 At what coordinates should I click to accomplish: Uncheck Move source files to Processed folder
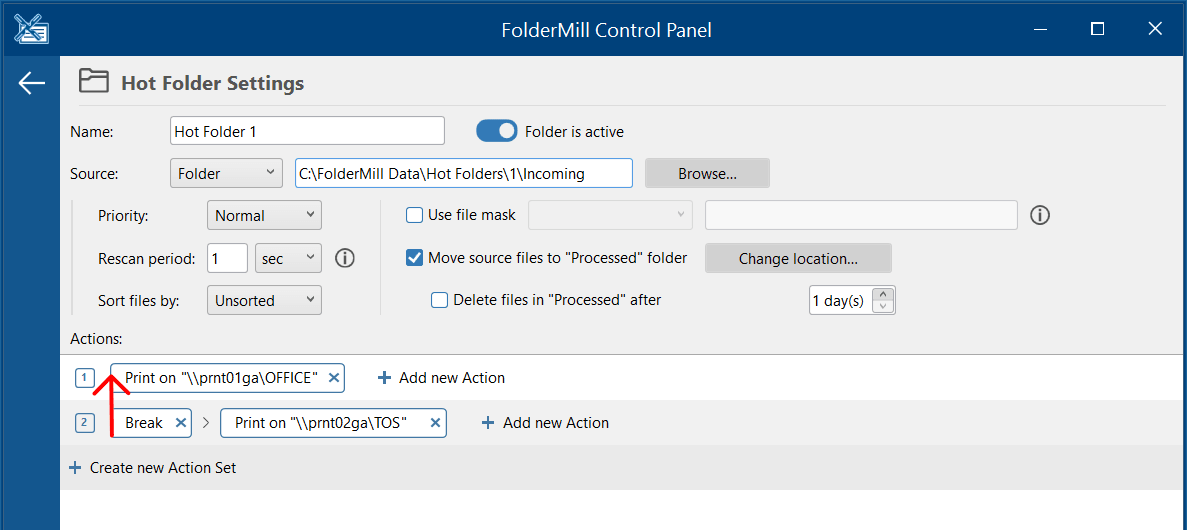coord(415,257)
